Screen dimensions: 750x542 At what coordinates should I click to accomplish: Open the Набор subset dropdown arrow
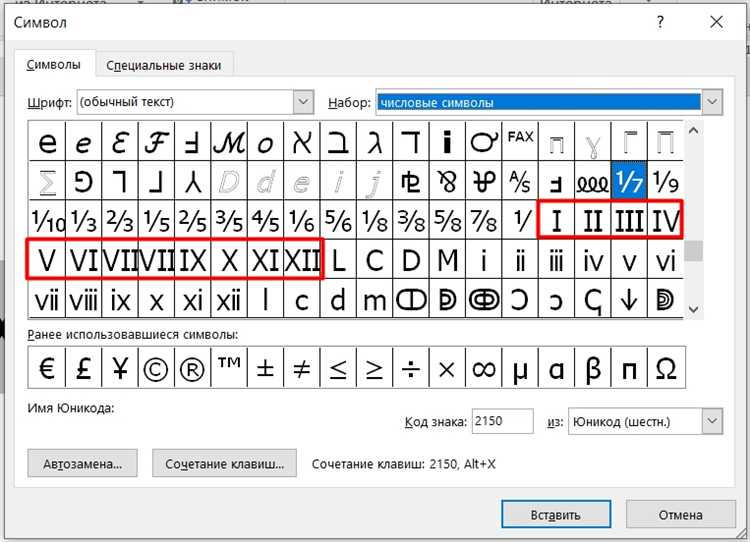click(712, 102)
